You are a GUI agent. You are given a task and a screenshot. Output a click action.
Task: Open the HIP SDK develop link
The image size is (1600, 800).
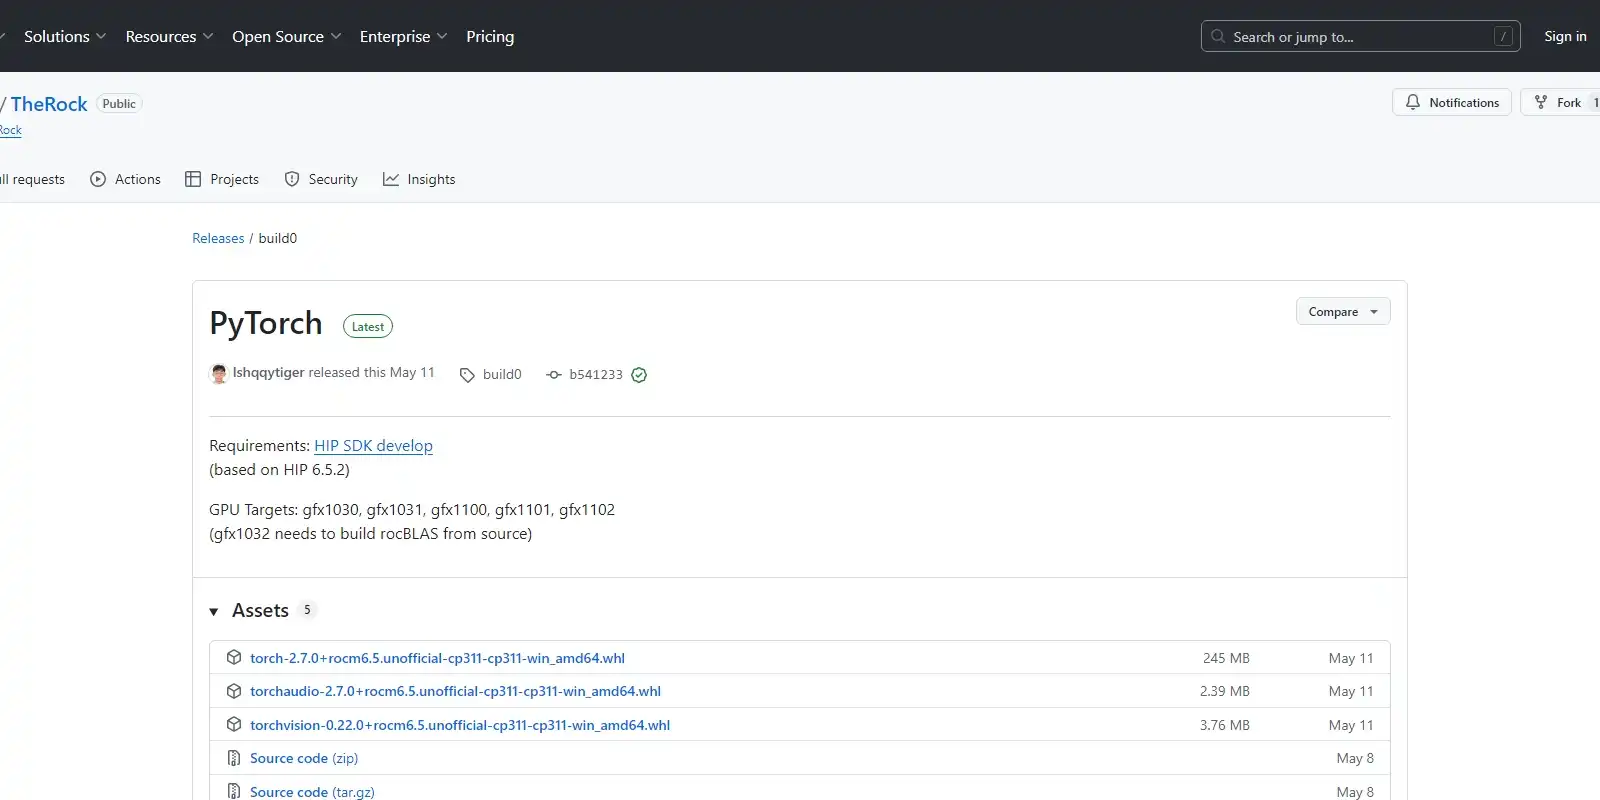[x=373, y=446]
